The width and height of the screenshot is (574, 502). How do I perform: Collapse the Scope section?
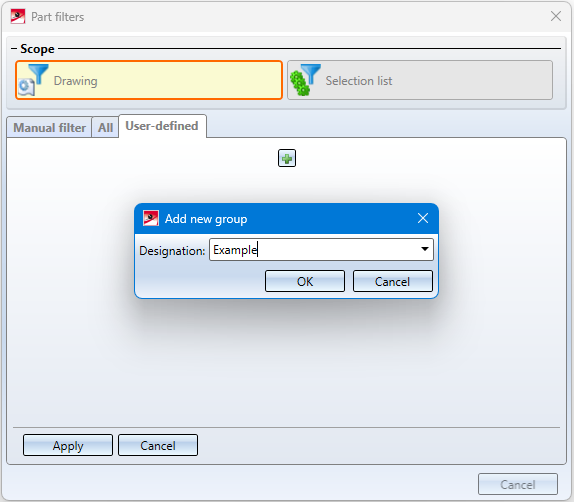[x=14, y=49]
